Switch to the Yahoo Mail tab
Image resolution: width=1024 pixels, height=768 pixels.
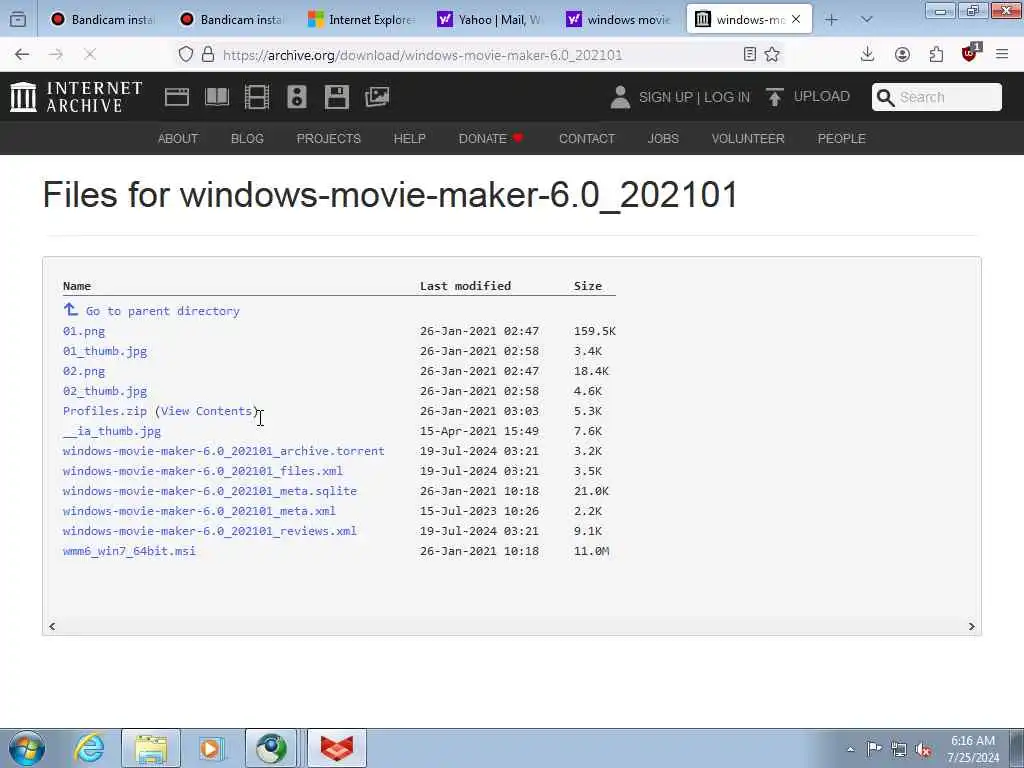[x=490, y=20]
